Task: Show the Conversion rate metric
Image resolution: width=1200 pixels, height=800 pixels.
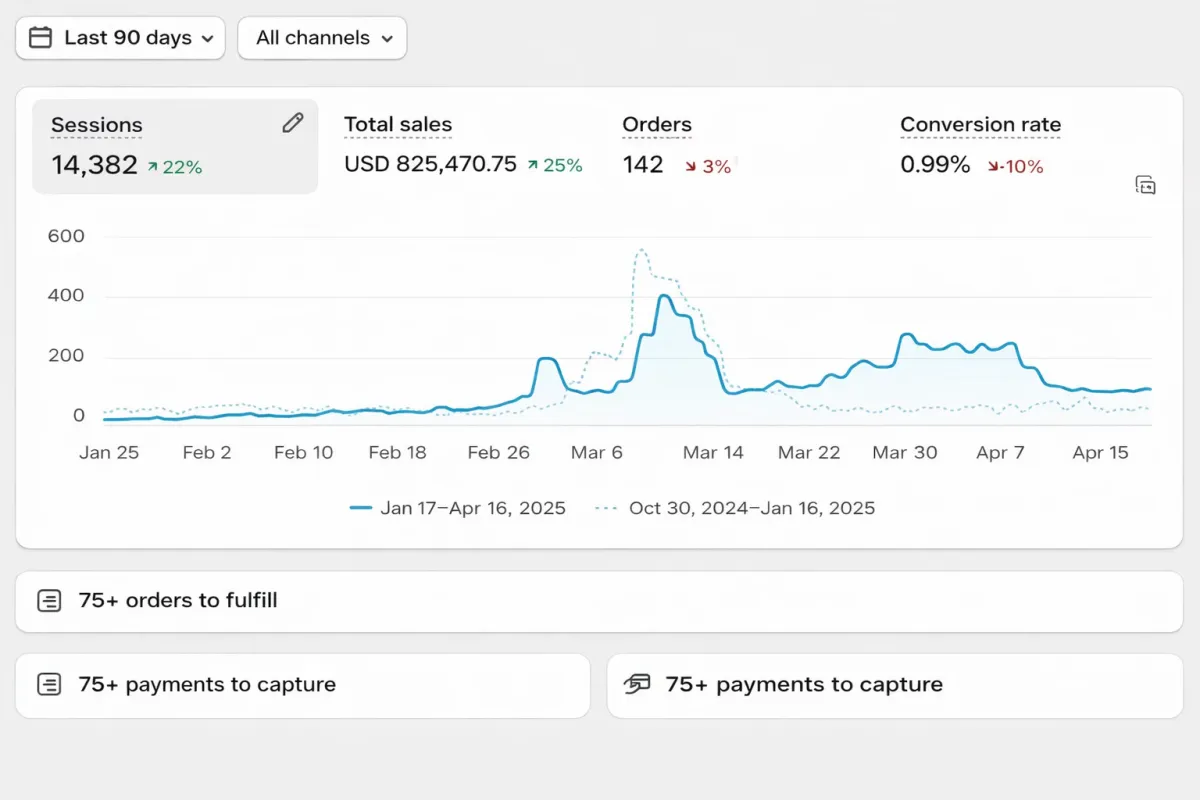Action: click(980, 125)
